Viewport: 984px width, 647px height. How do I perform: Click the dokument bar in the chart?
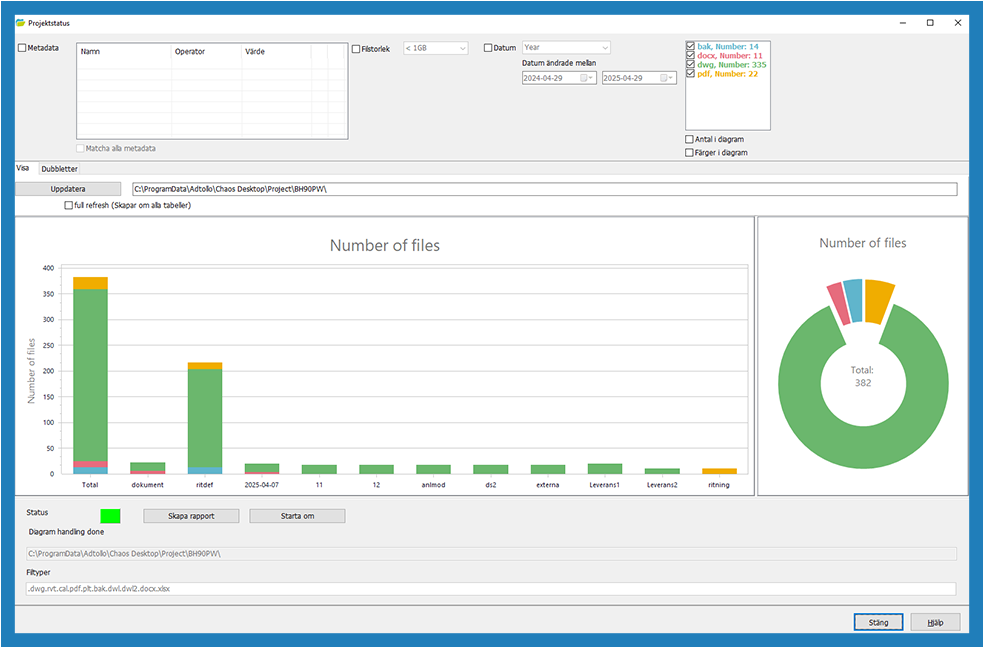[147, 468]
